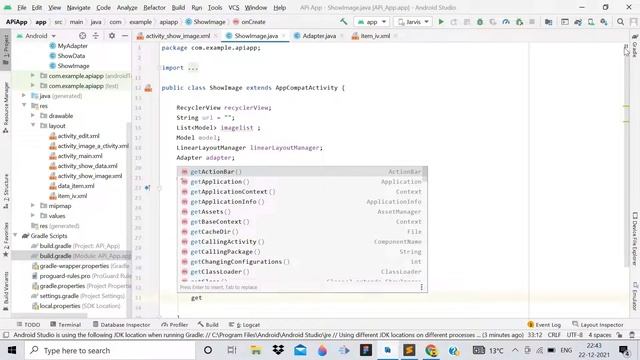Choose getClassLoader() from suggestions
This screenshot has height=360, width=640.
pos(302,272)
